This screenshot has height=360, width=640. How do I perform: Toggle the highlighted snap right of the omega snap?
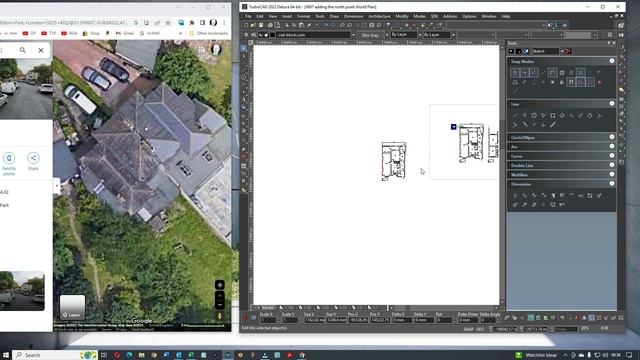[x=580, y=82]
